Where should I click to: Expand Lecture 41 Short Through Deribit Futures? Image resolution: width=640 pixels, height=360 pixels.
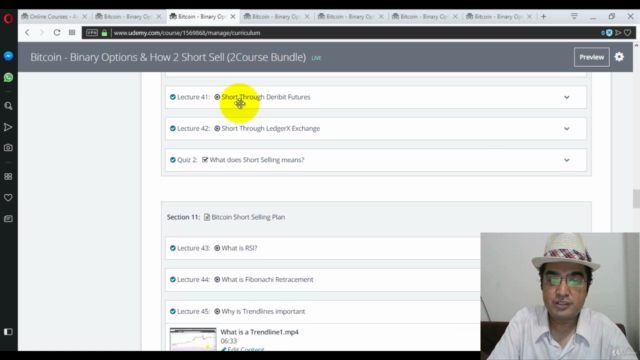click(x=567, y=97)
